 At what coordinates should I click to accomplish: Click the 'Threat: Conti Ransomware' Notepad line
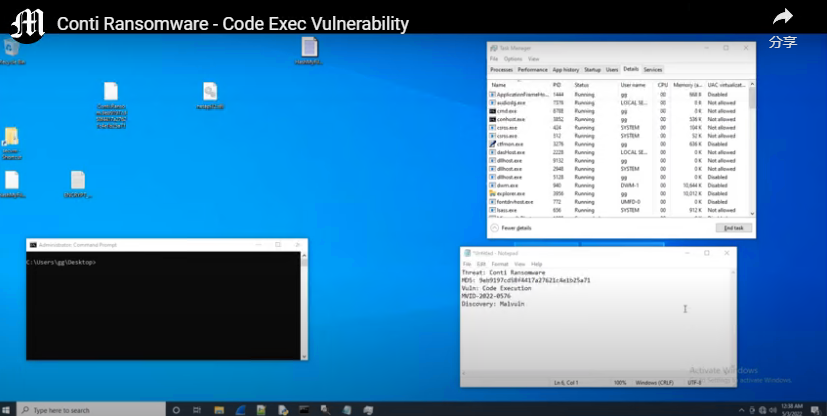503,273
